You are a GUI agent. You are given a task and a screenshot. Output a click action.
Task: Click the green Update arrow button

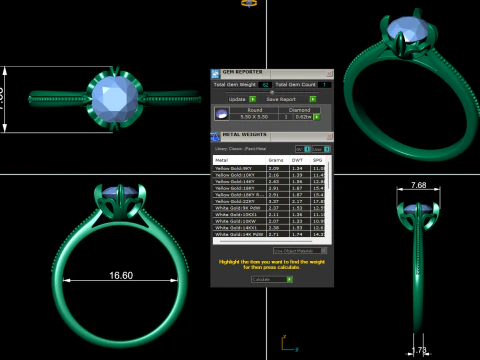(x=253, y=99)
